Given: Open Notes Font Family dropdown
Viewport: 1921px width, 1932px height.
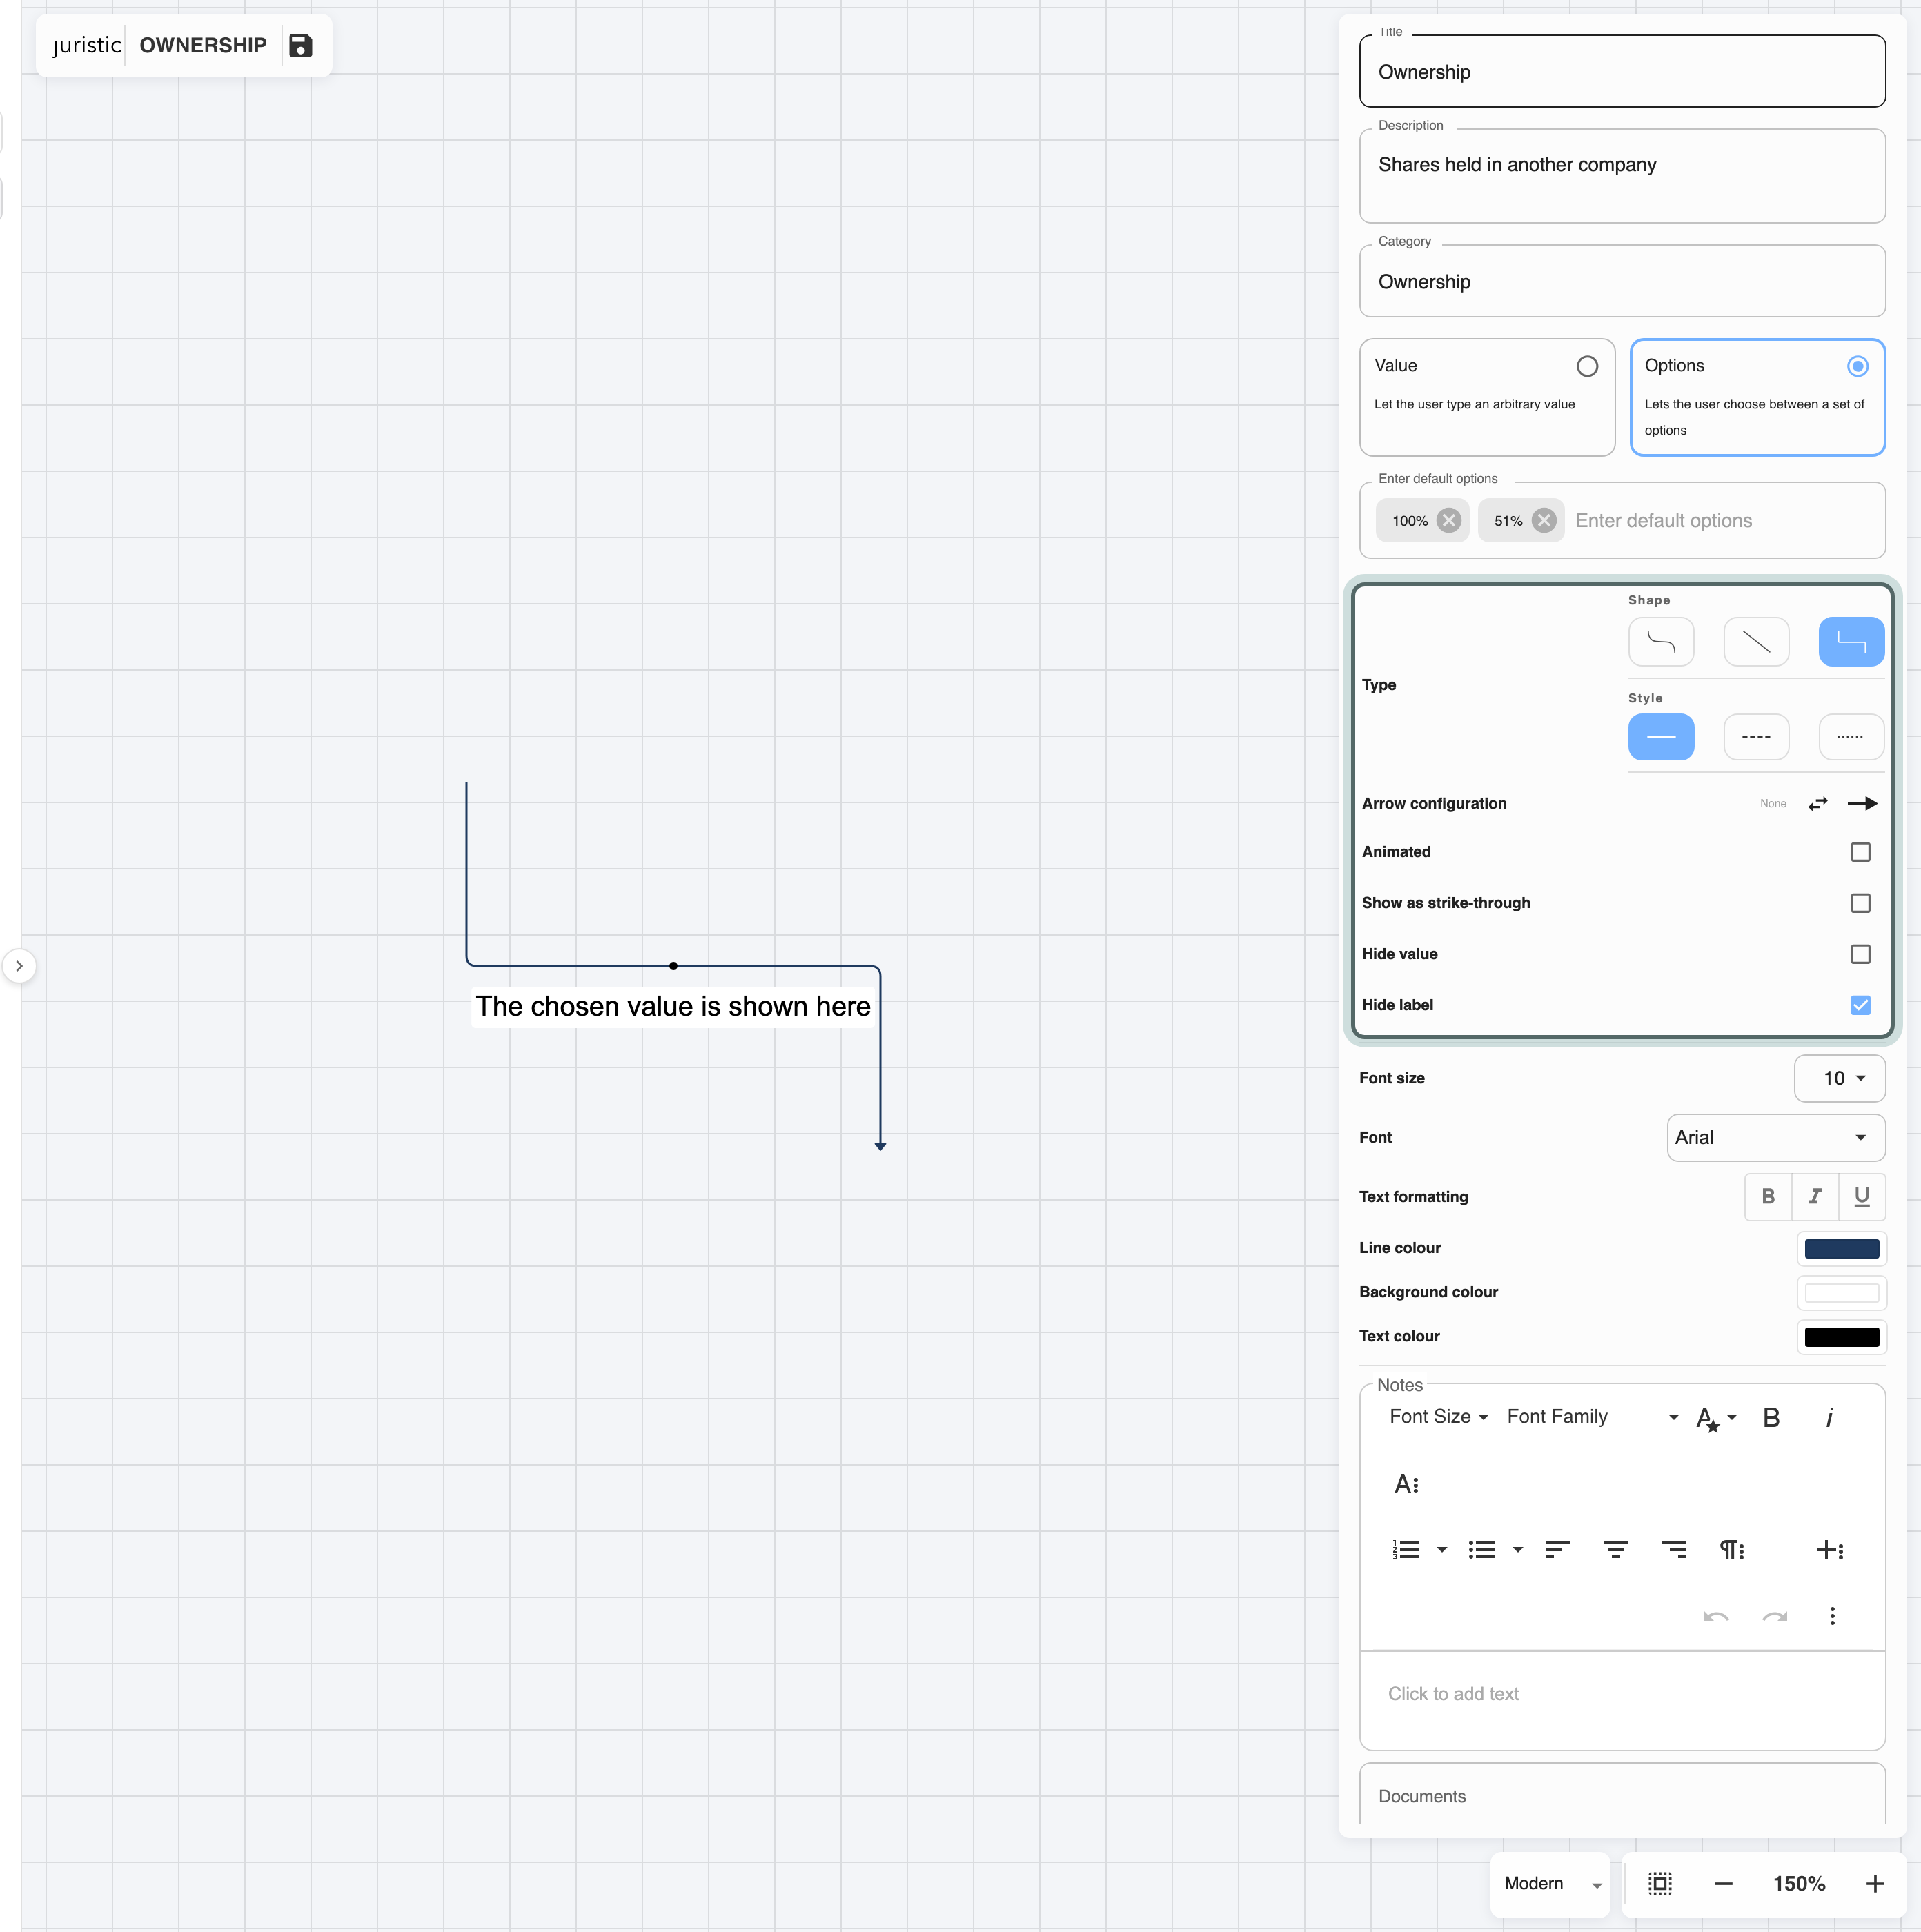Looking at the screenshot, I should click(x=1592, y=1417).
